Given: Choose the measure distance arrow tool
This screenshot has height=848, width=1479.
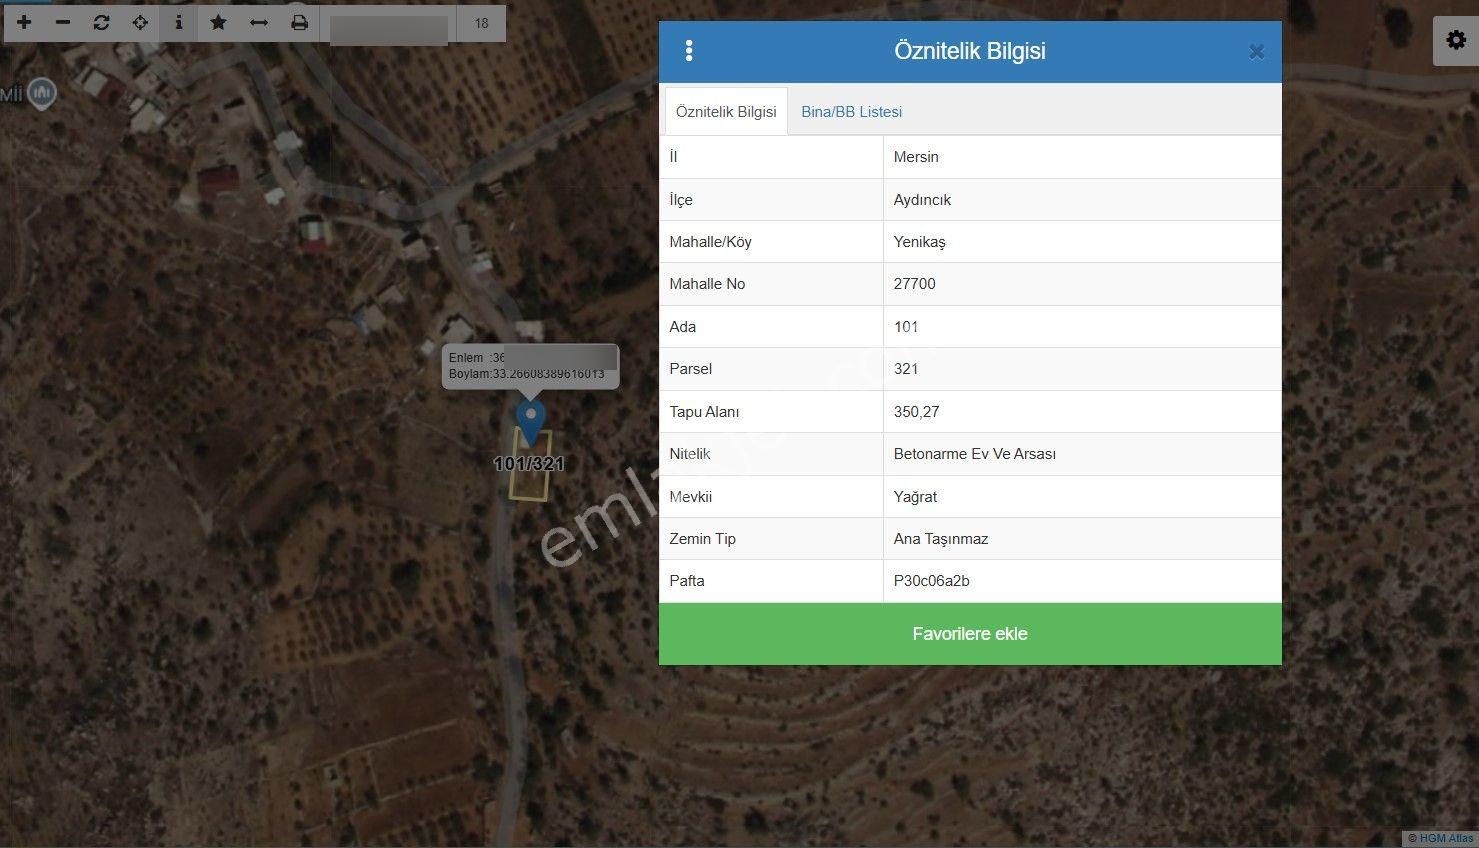Looking at the screenshot, I should coord(259,22).
